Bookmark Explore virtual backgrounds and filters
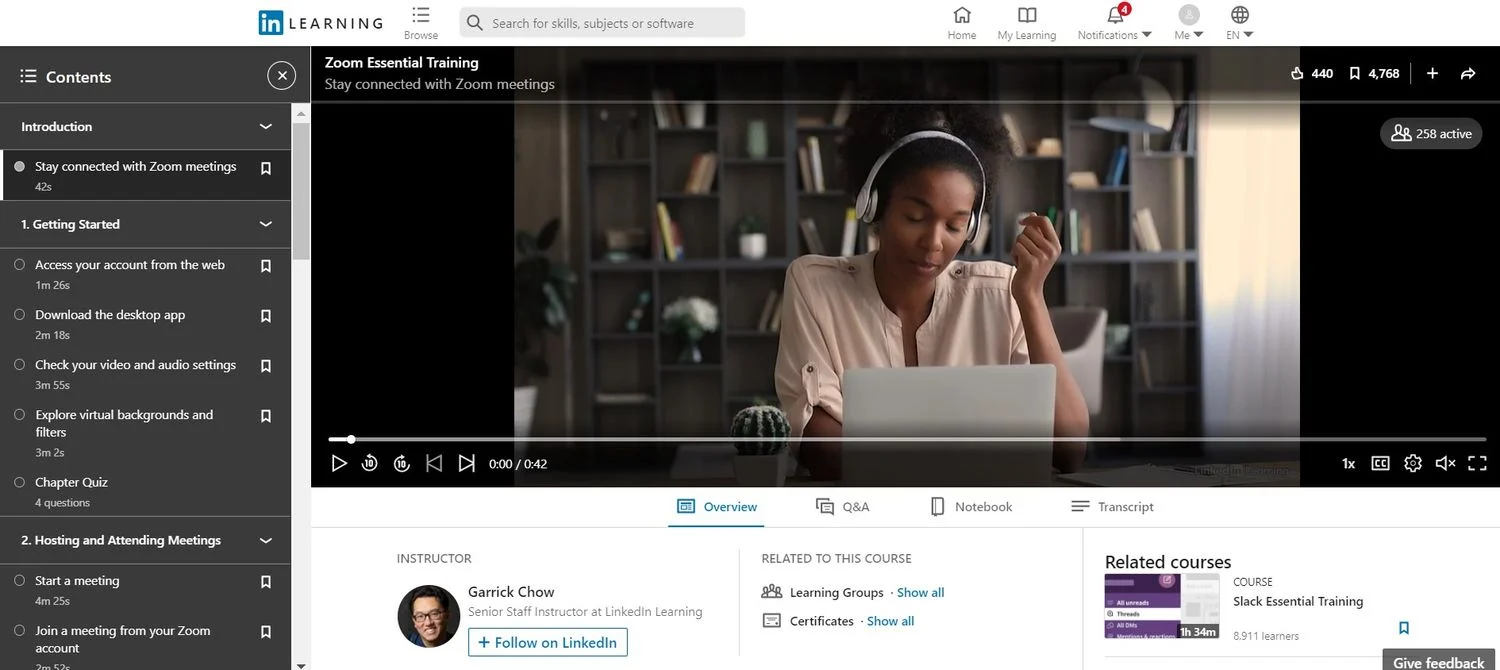Viewport: 1500px width, 670px height. 266,416
